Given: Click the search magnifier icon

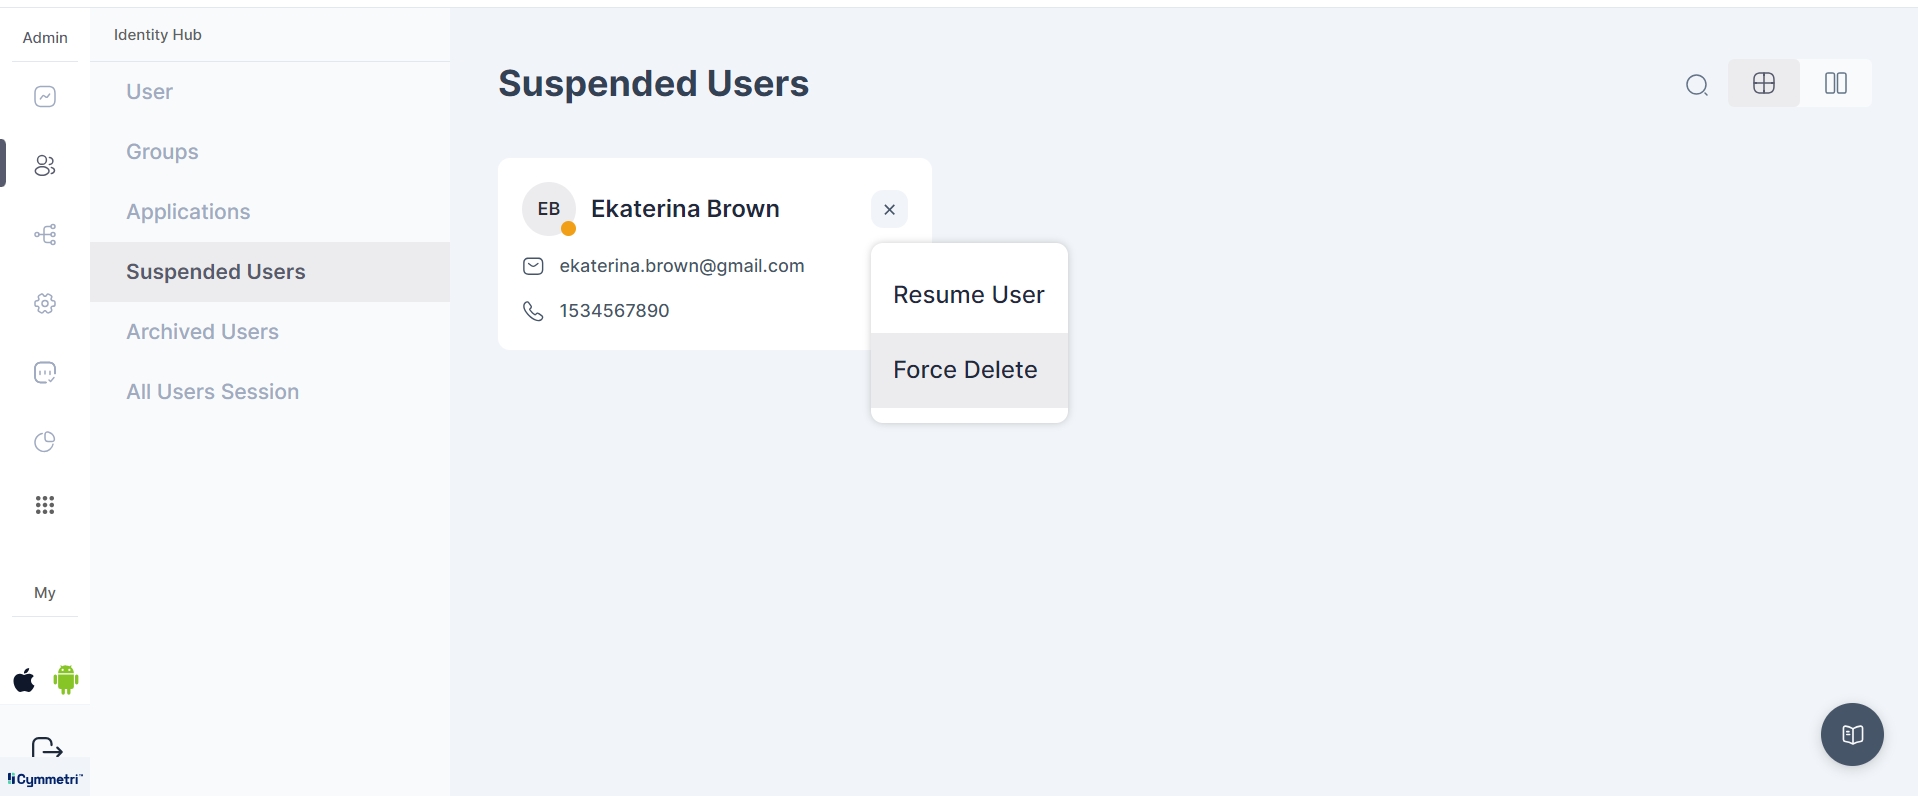Looking at the screenshot, I should point(1696,85).
